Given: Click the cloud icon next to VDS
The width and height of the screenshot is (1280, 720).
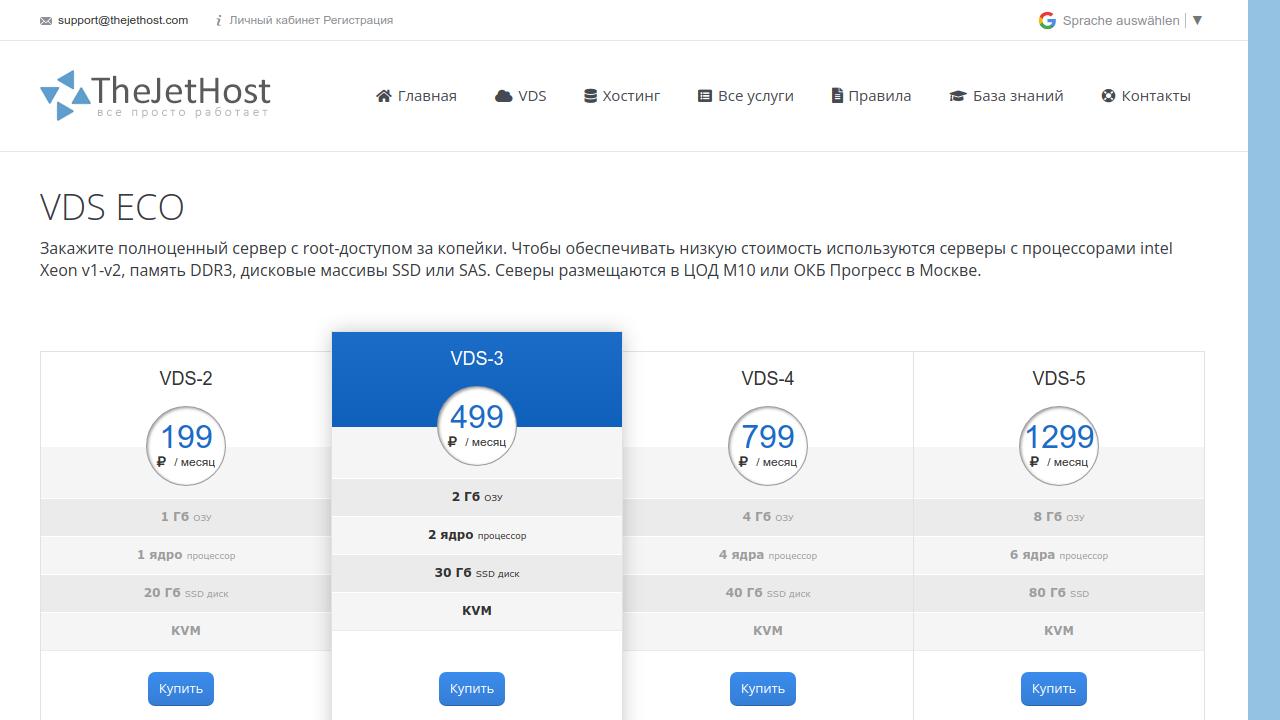Looking at the screenshot, I should [504, 96].
